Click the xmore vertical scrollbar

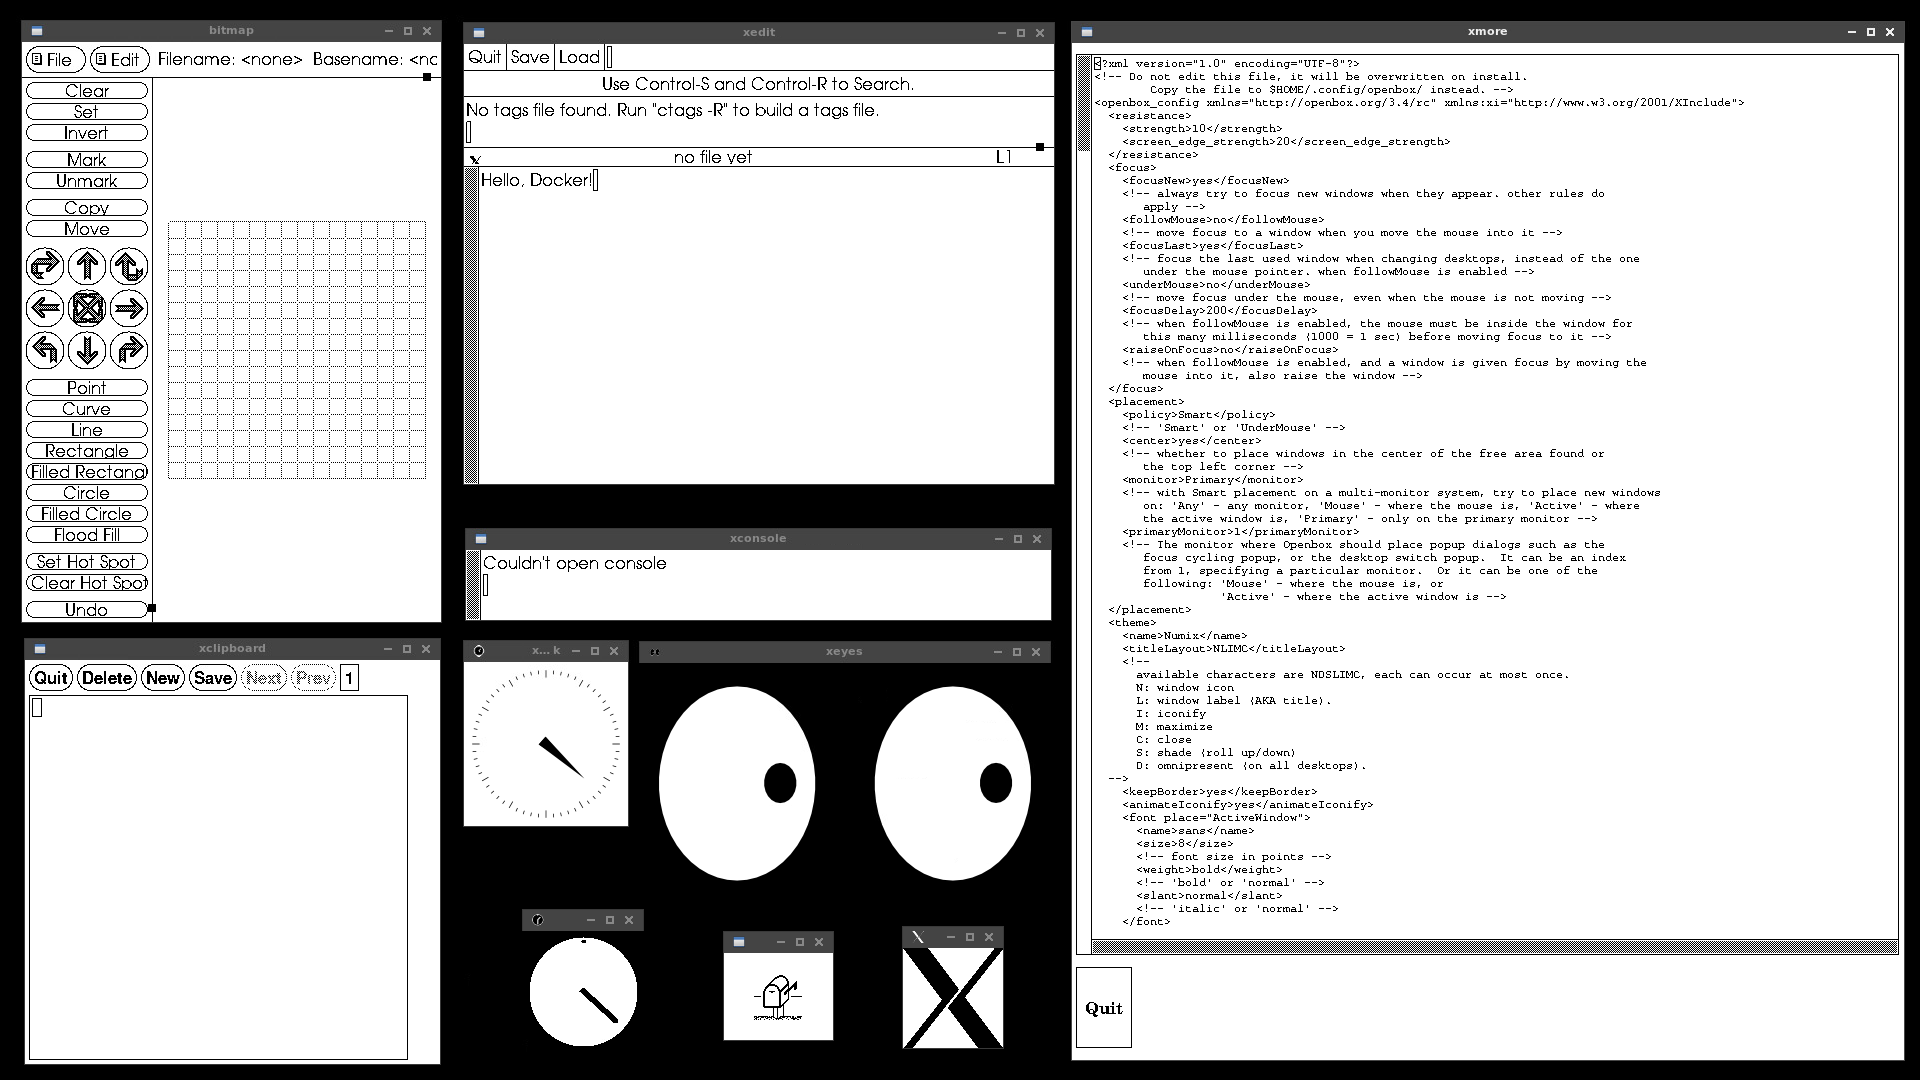click(1084, 500)
